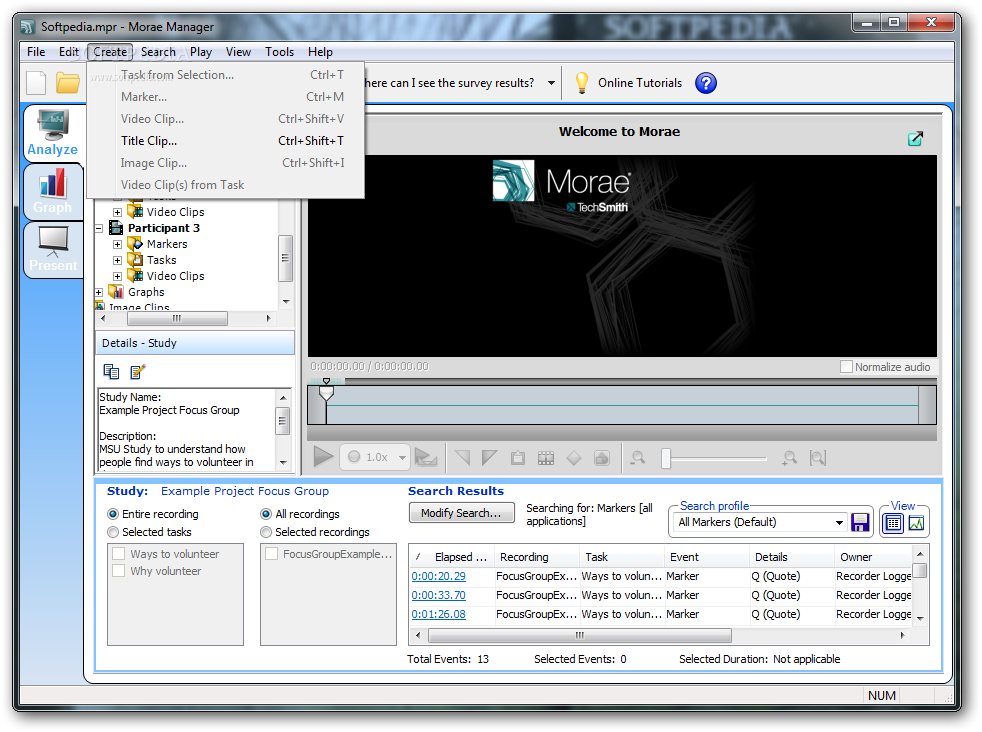Open the 0:00:20.29 elapsed time link
Image resolution: width=982 pixels, height=732 pixels.
pos(438,576)
